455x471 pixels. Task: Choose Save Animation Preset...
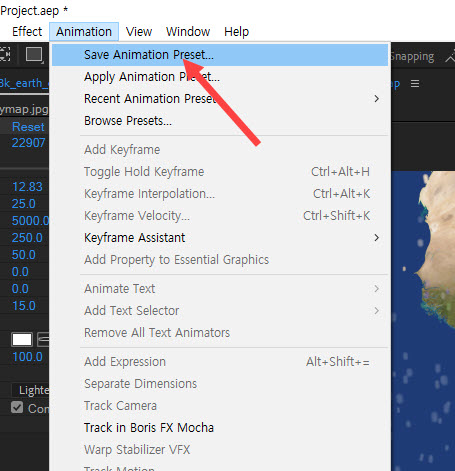tap(220, 55)
